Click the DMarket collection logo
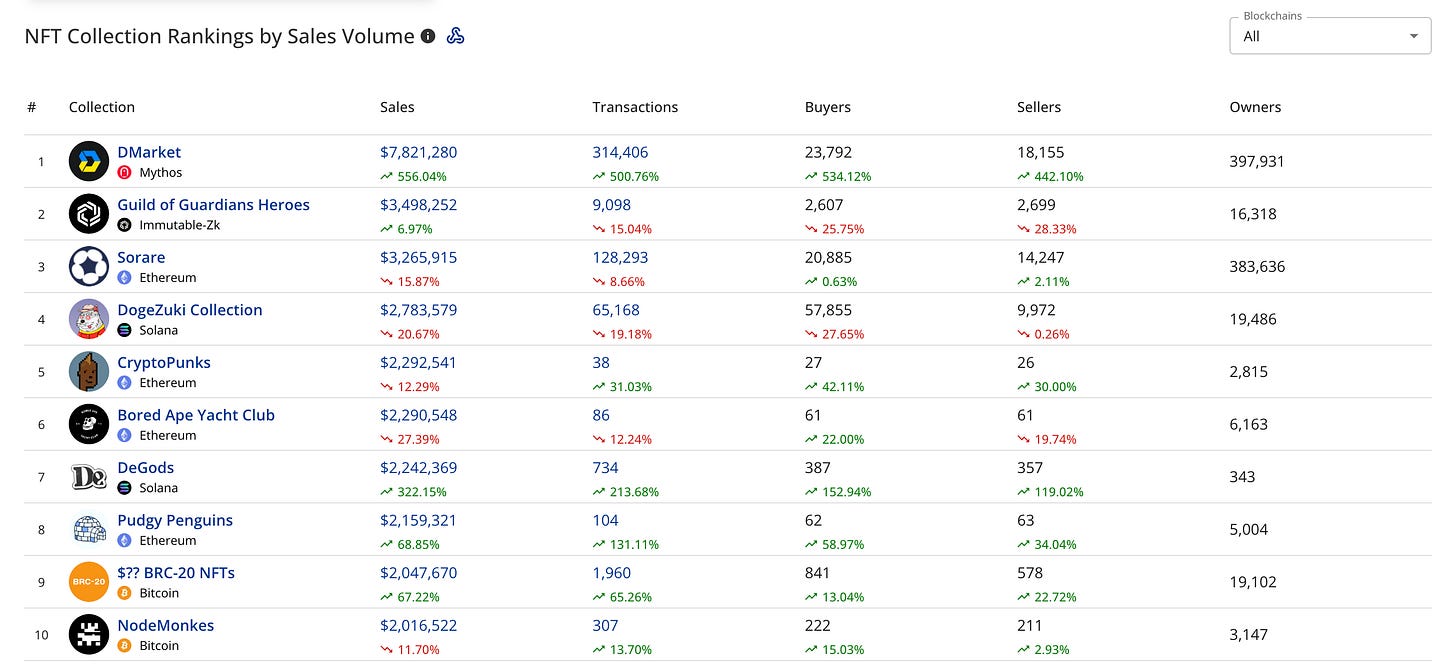The width and height of the screenshot is (1456, 664). [x=89, y=161]
